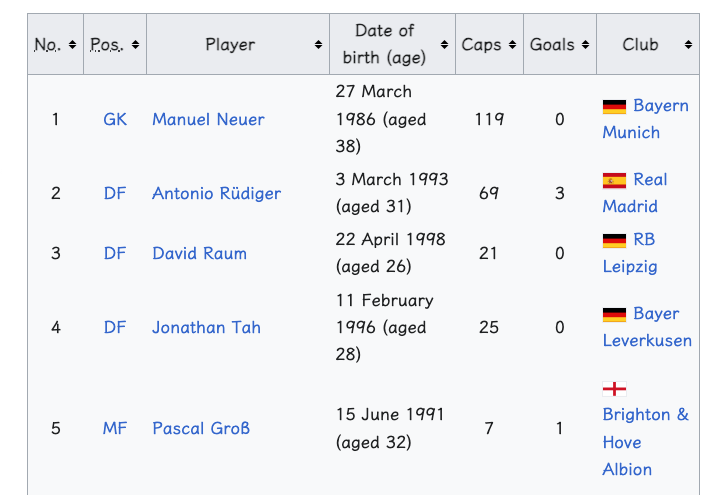Open the RB Leipzig club link
721x495 pixels.
pos(630,253)
